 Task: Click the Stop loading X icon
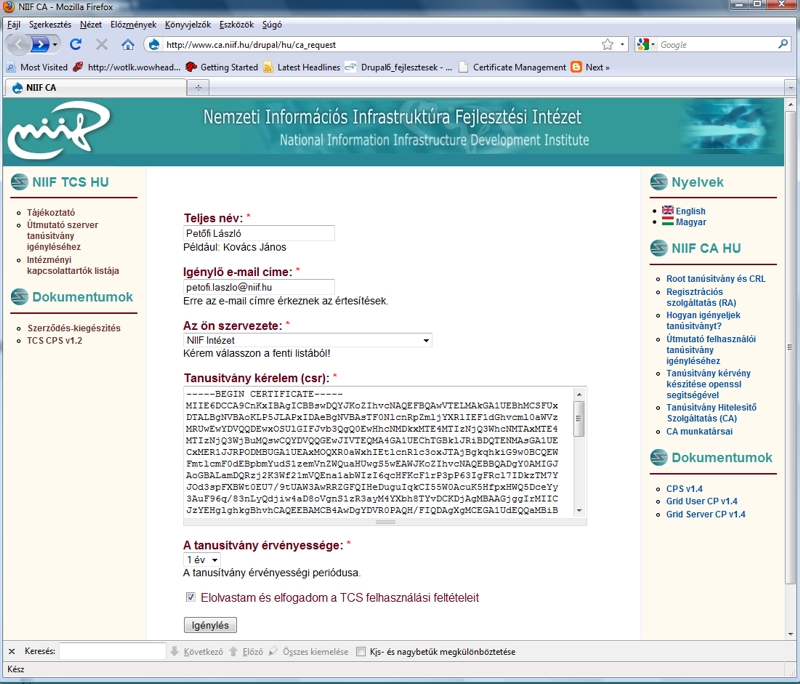pos(102,44)
